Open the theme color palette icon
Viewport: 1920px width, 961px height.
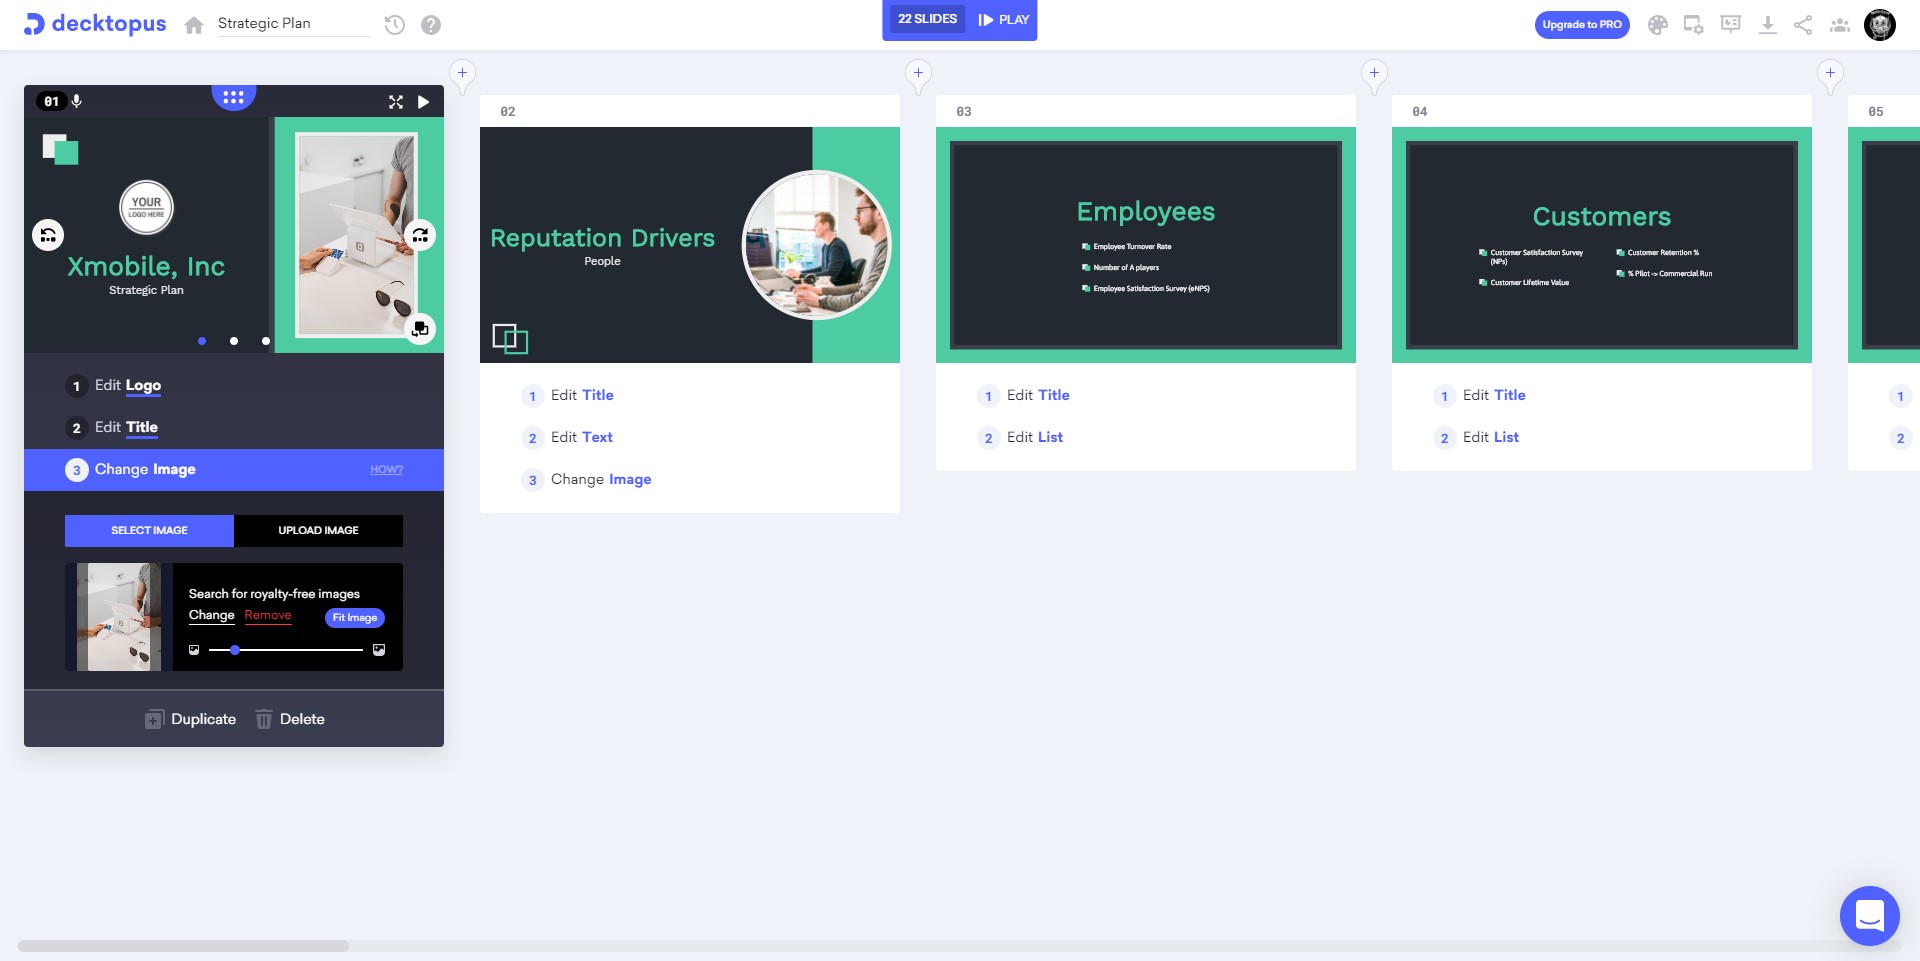coord(1657,25)
